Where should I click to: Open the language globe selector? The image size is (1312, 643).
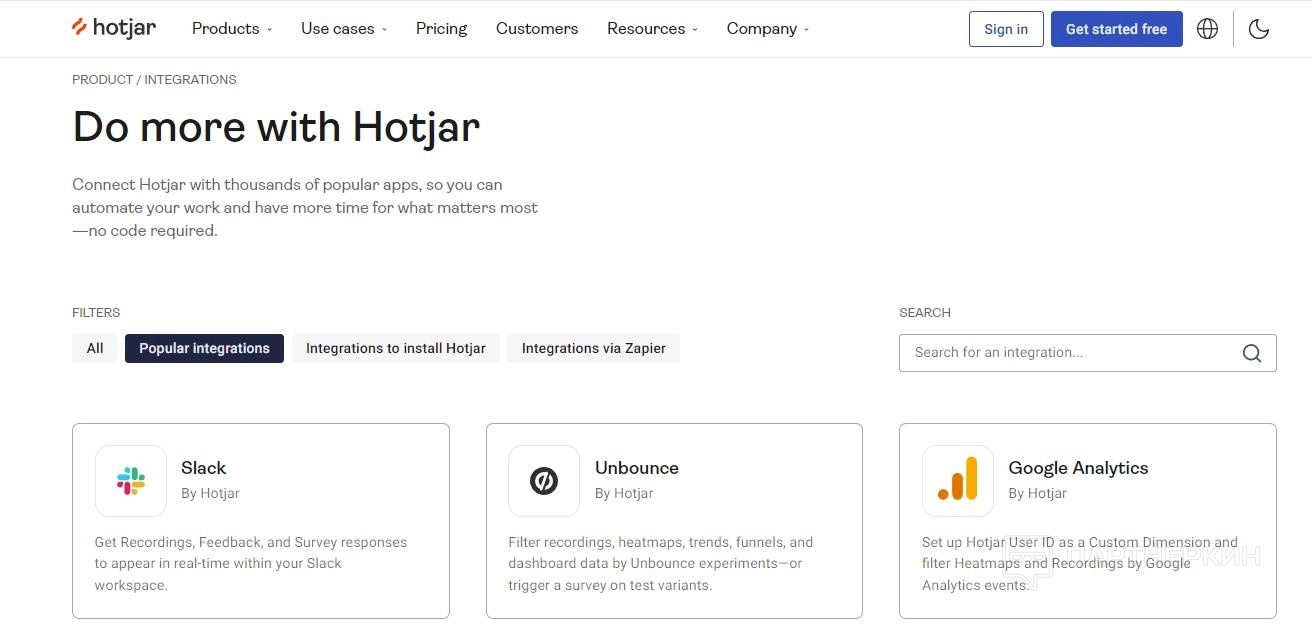point(1207,29)
